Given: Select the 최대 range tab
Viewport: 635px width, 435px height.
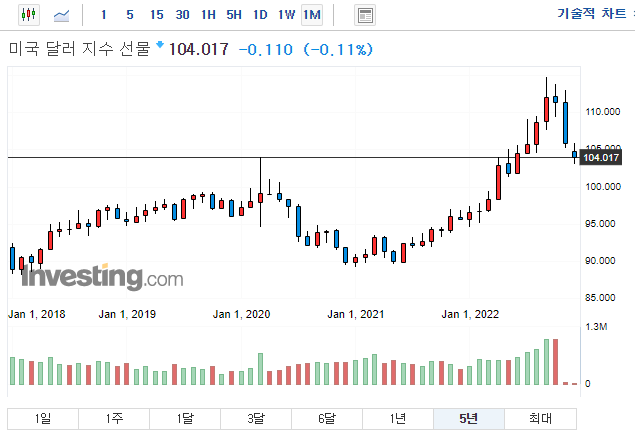Looking at the screenshot, I should point(540,418).
